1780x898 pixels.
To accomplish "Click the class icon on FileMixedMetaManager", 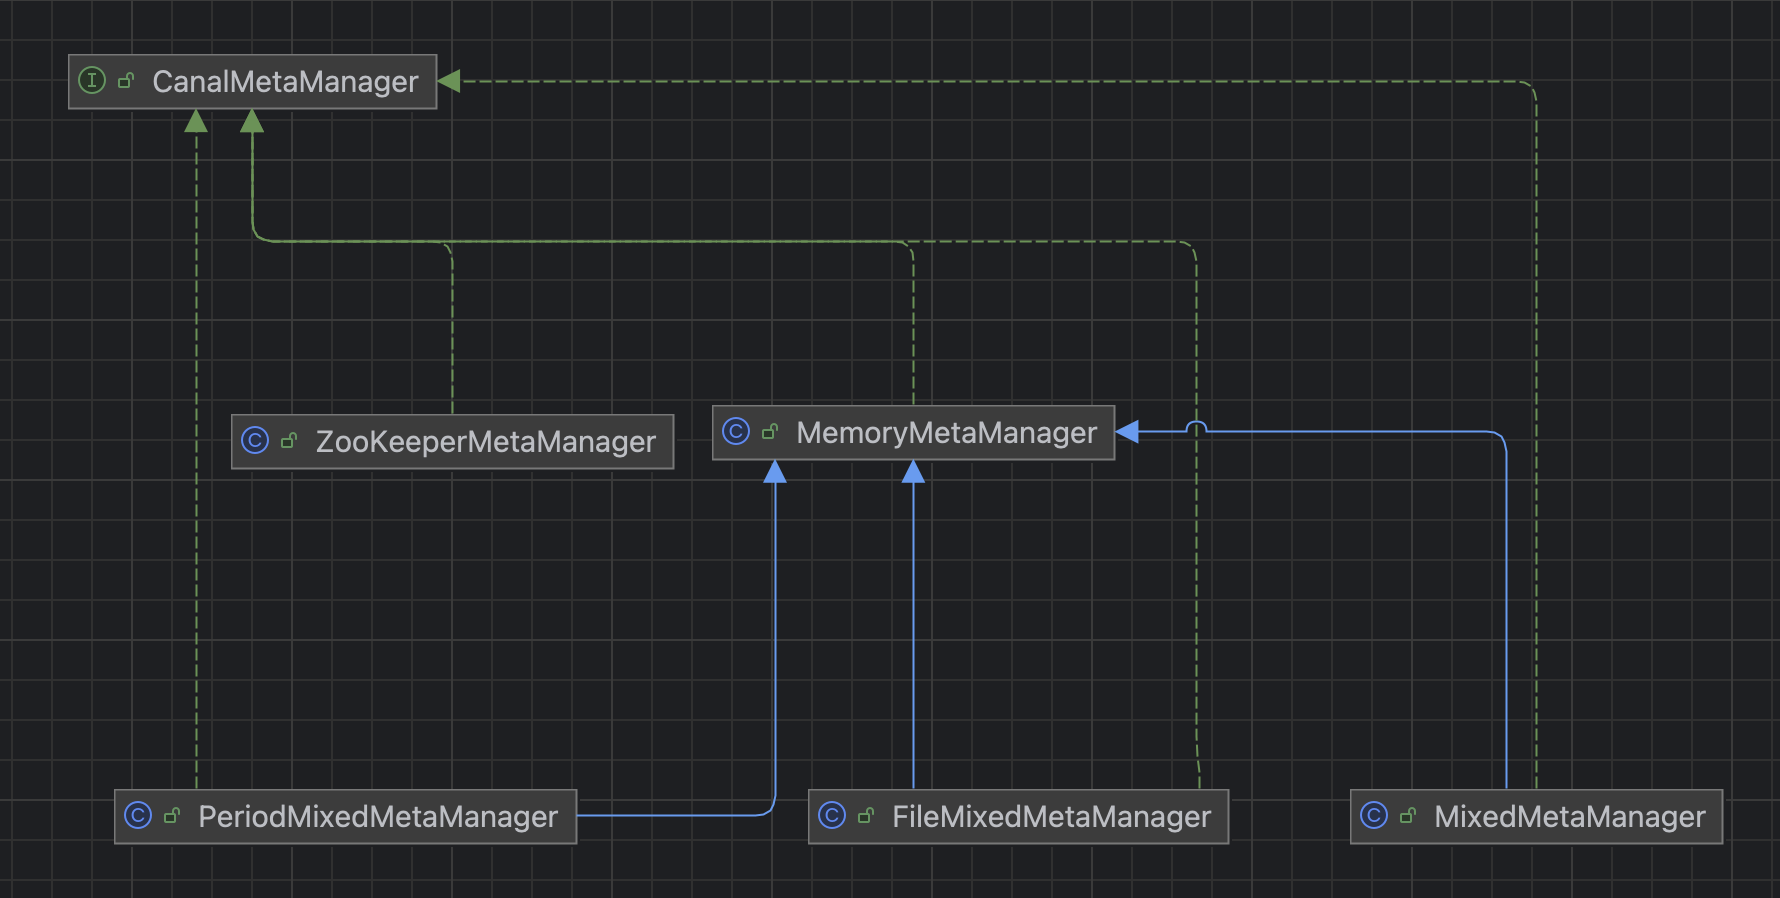I will [x=832, y=815].
